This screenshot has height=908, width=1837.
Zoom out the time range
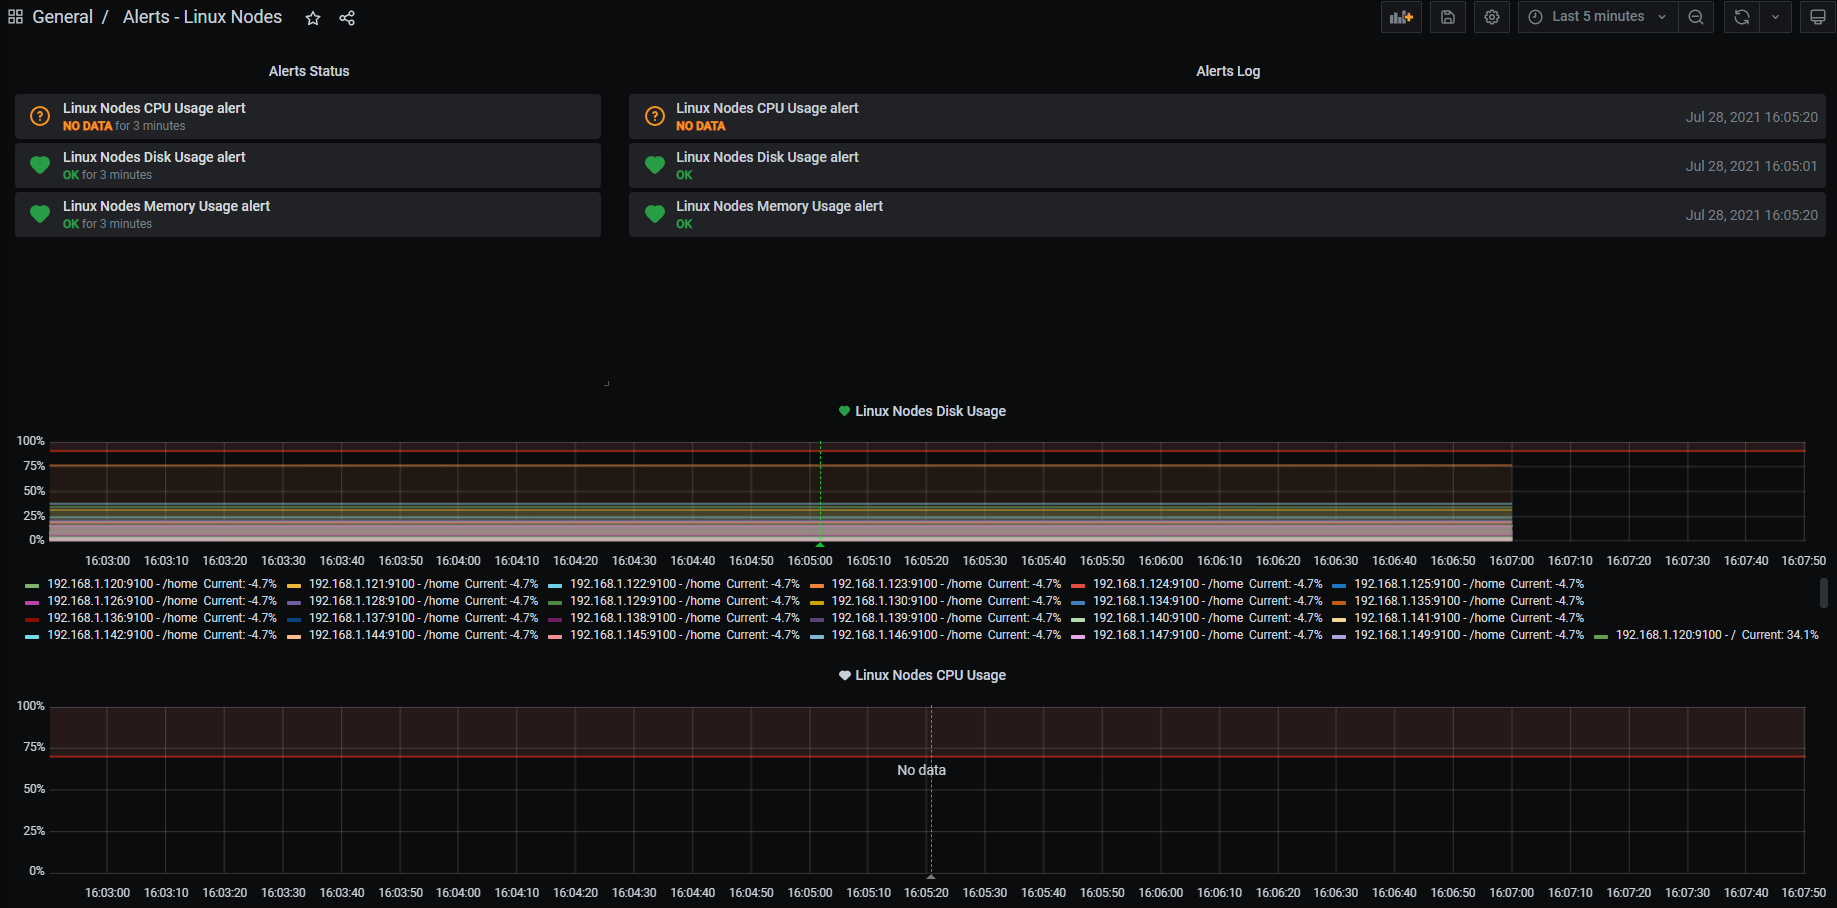pos(1696,17)
